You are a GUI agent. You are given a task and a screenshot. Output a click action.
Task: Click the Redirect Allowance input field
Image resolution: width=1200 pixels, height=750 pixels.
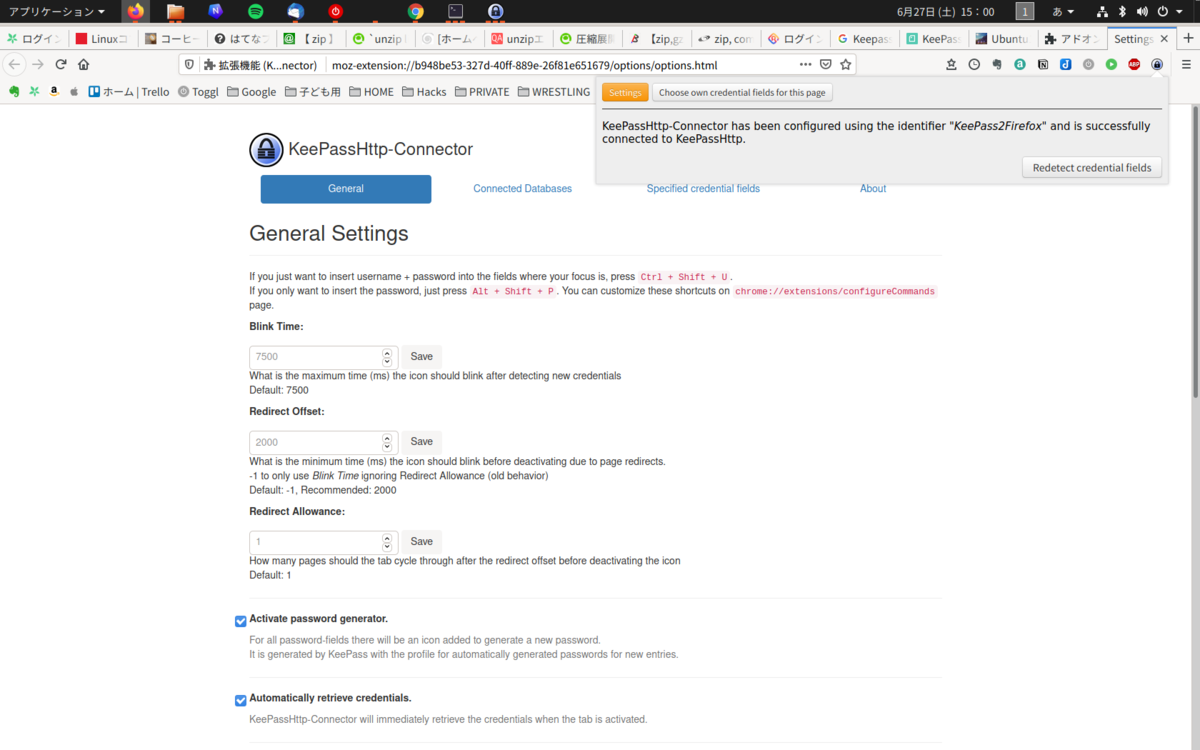click(323, 542)
